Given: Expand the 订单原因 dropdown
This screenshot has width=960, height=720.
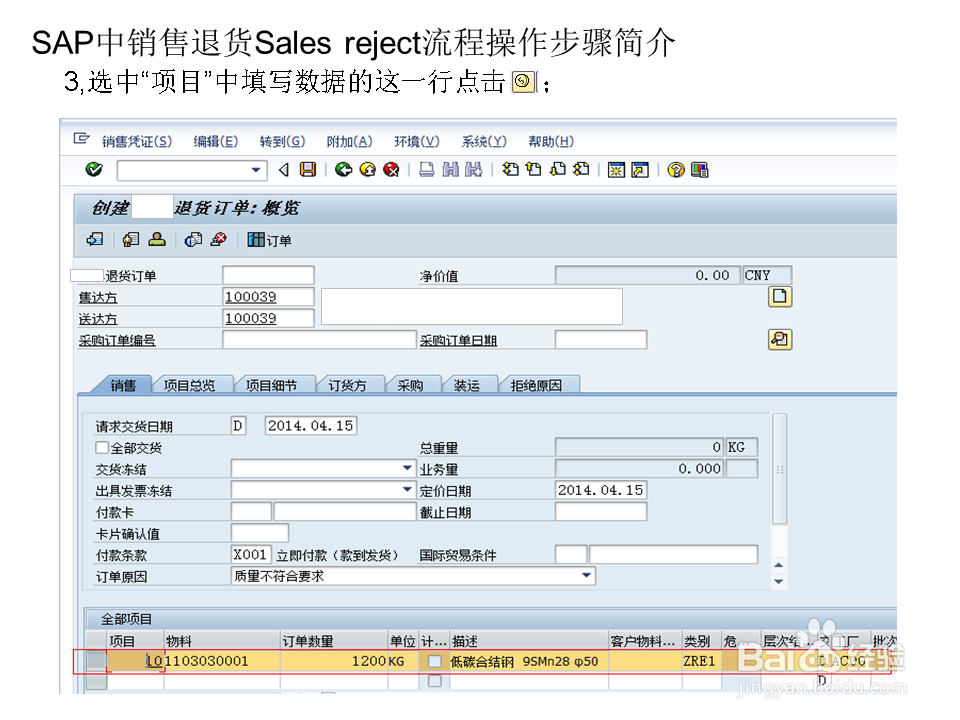Looking at the screenshot, I should (x=587, y=576).
